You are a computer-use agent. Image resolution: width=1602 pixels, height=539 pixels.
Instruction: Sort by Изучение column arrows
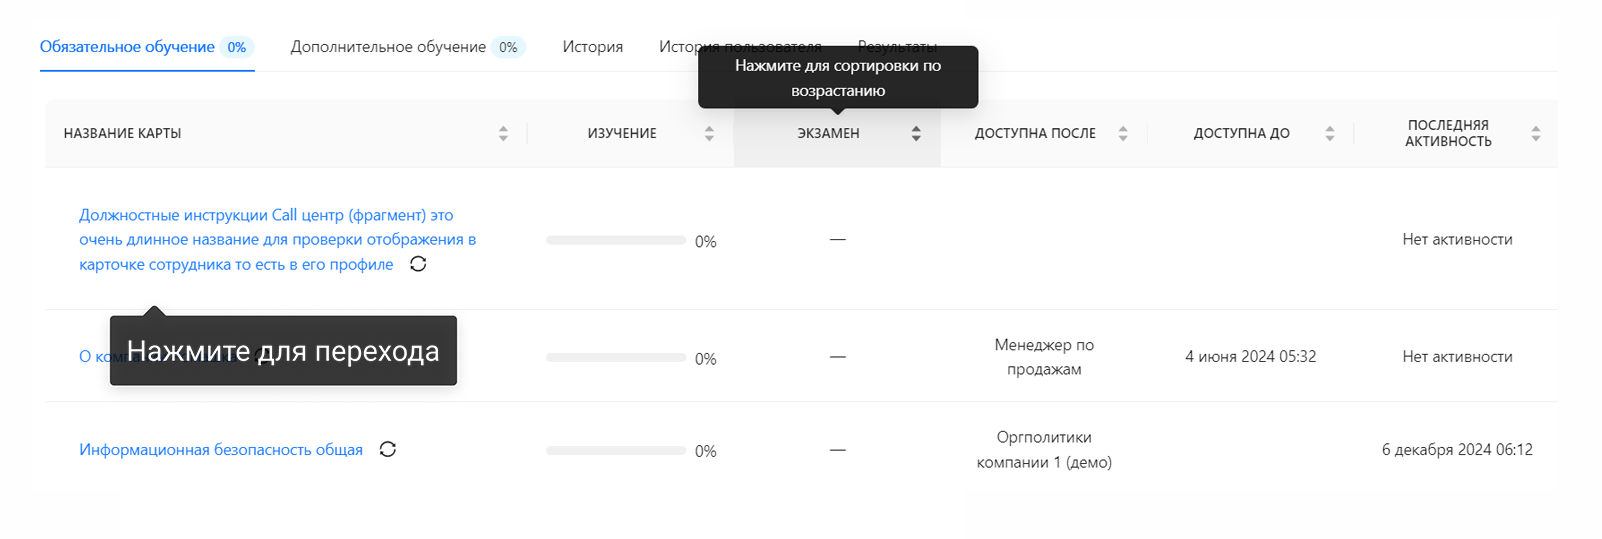pyautogui.click(x=709, y=133)
